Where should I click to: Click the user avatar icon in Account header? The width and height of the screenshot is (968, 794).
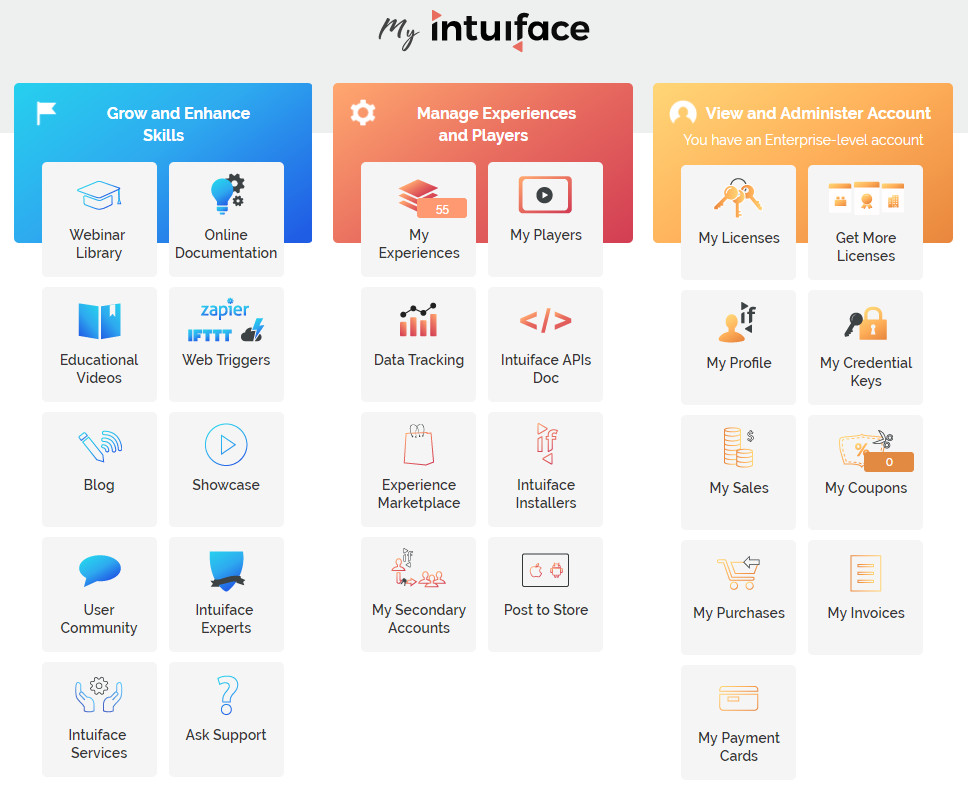pyautogui.click(x=683, y=113)
